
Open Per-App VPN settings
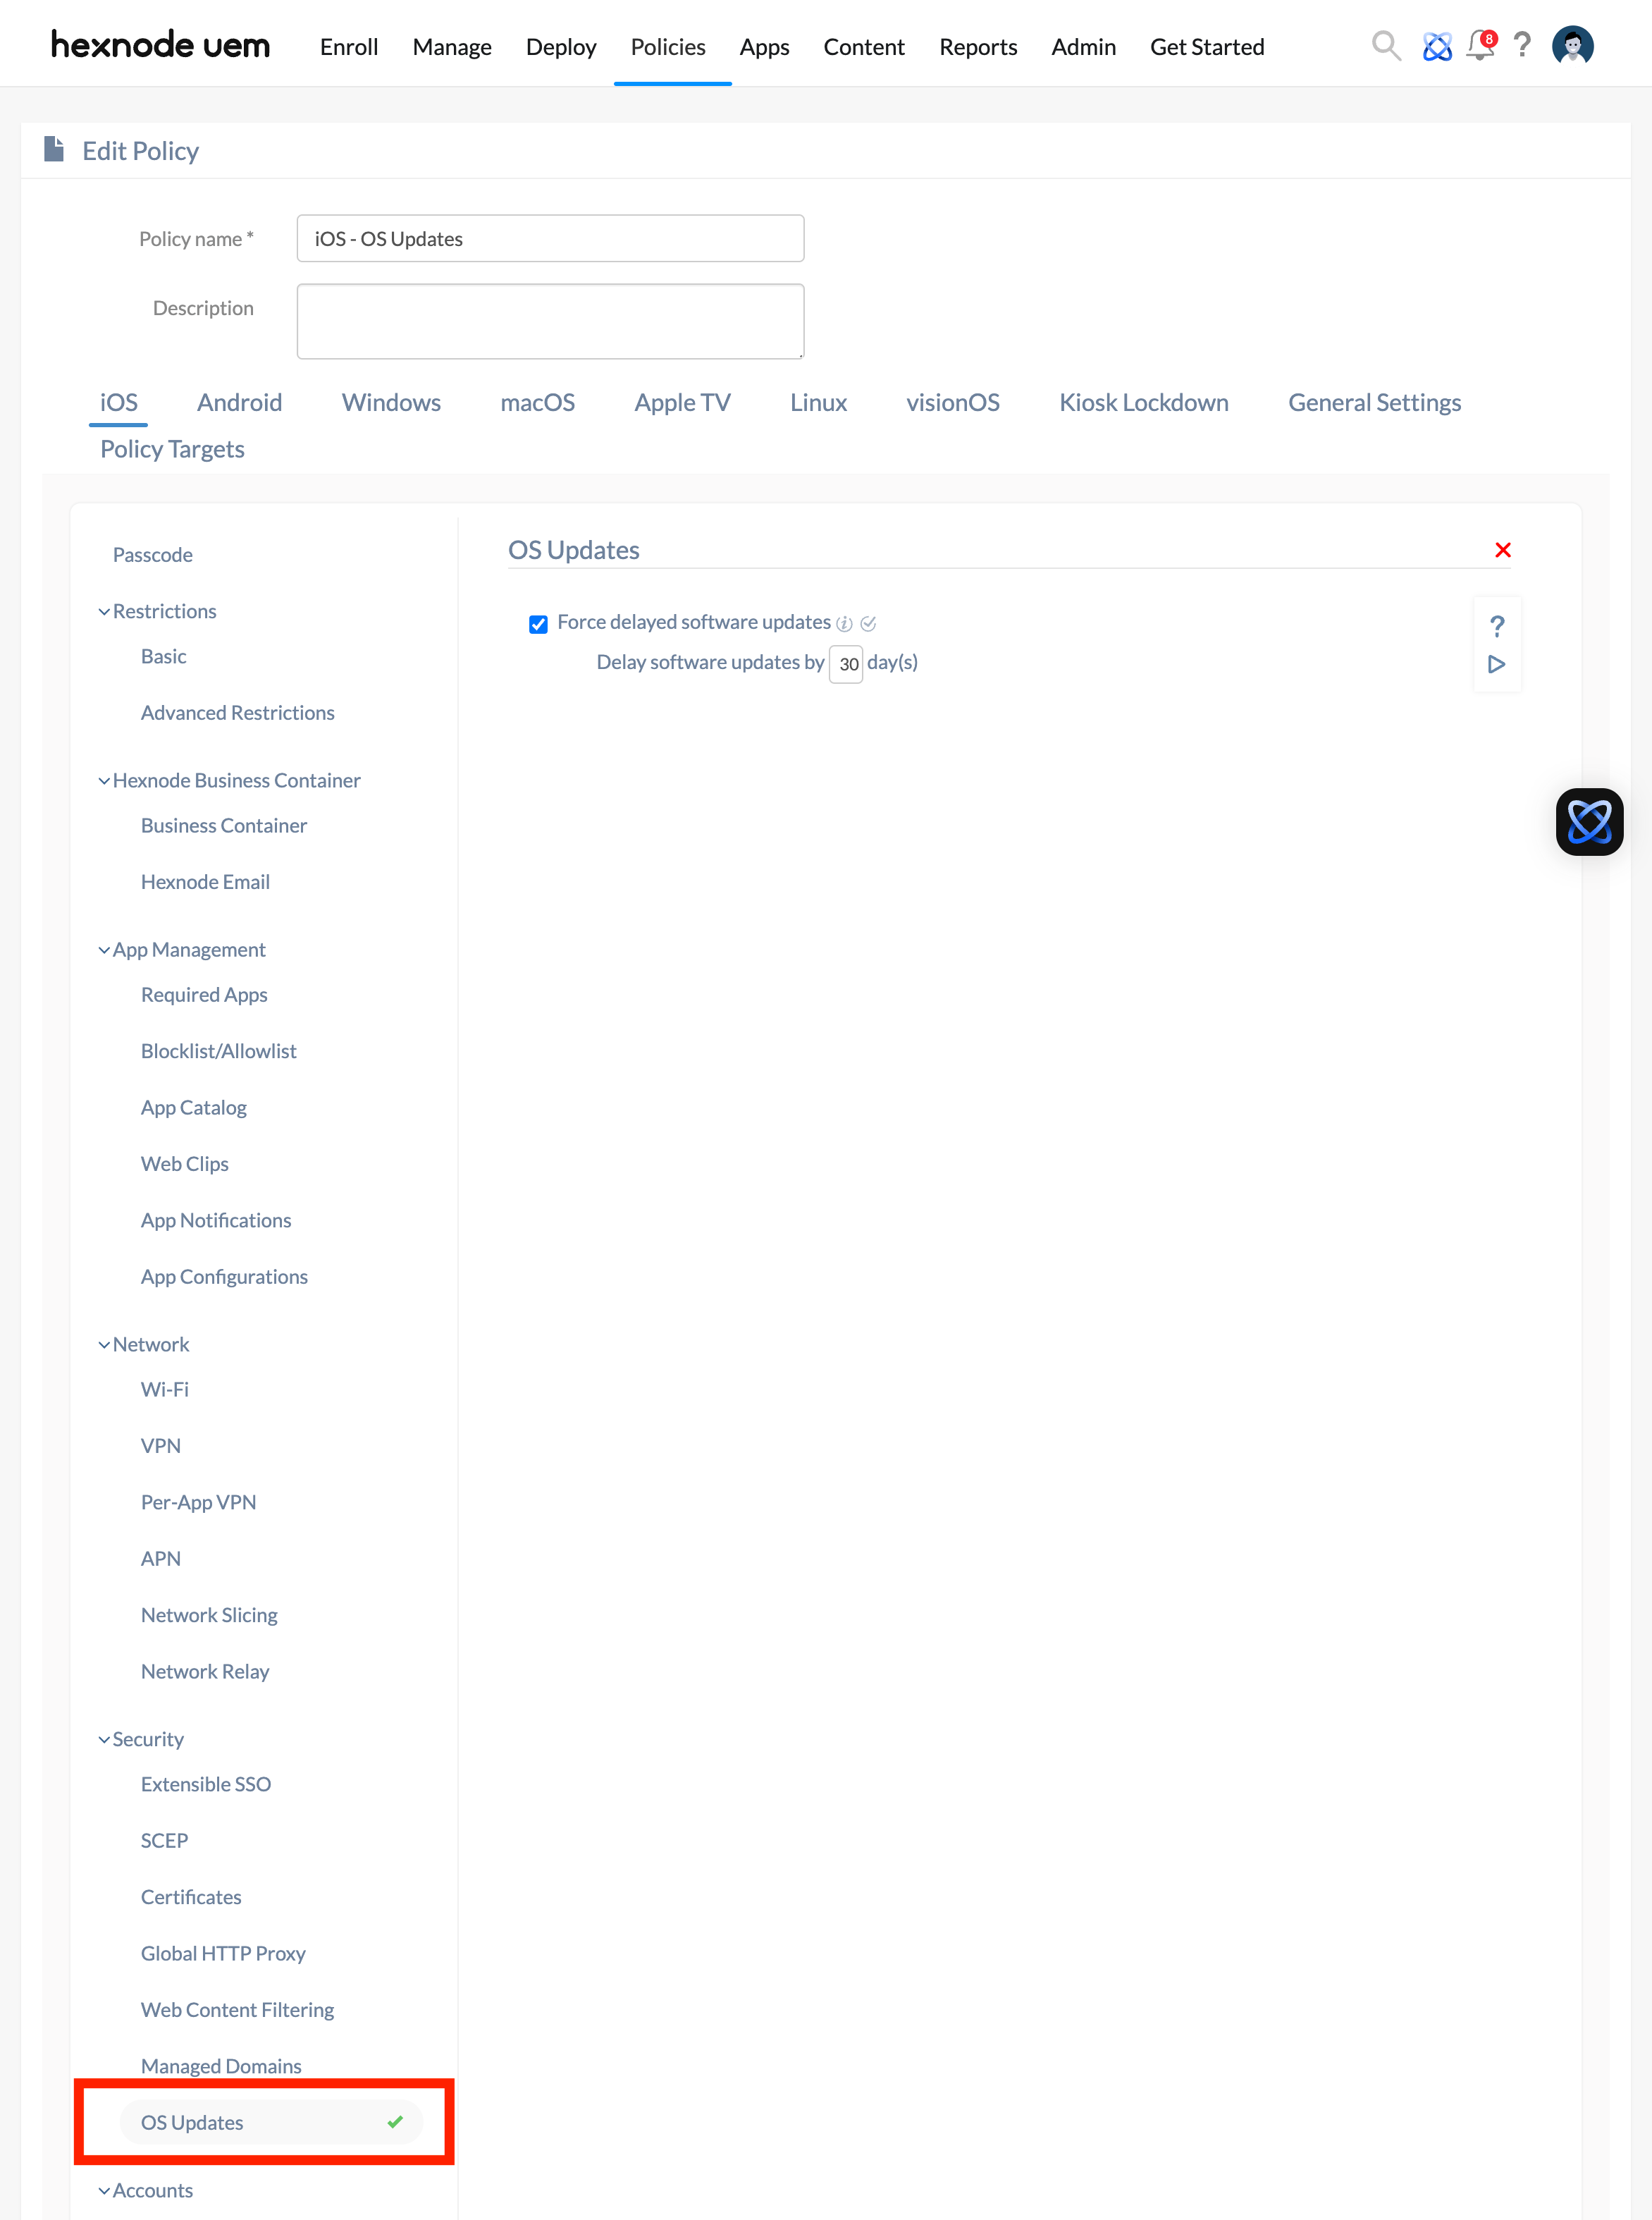tap(198, 1503)
